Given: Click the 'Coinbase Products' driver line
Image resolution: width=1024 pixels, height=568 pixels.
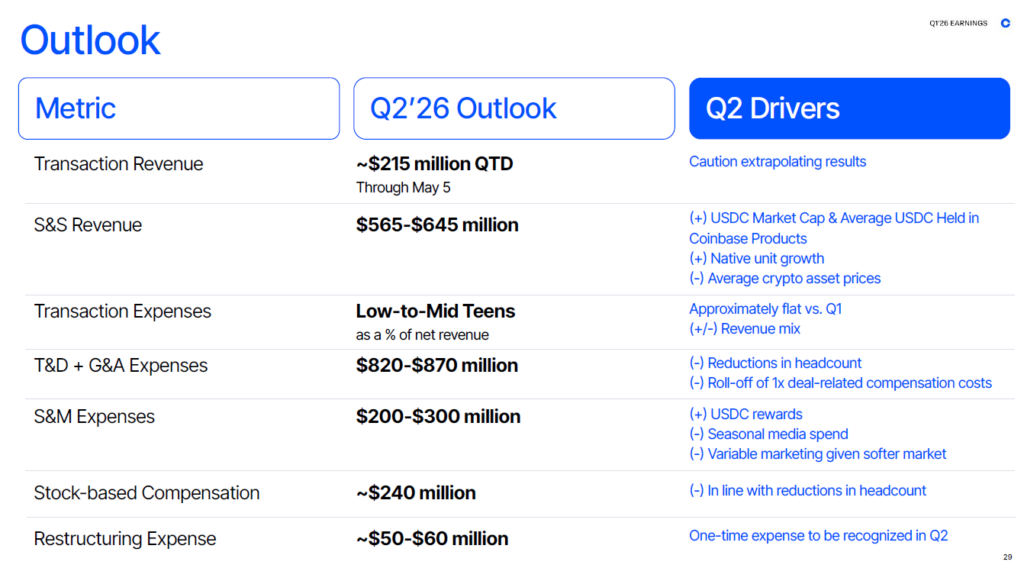Looking at the screenshot, I should (748, 238).
